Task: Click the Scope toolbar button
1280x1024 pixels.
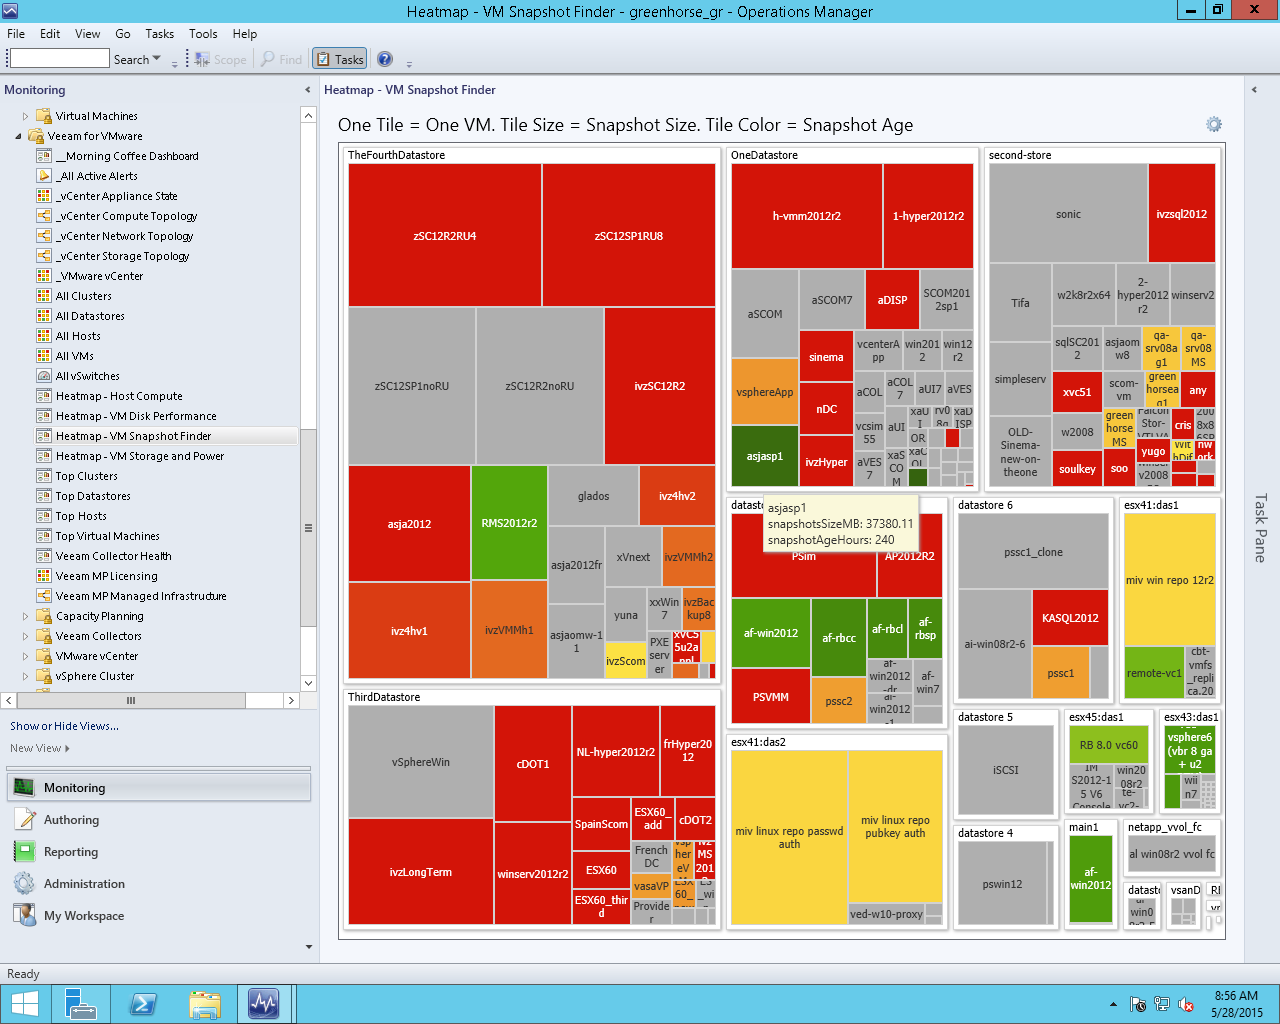Action: pos(221,59)
